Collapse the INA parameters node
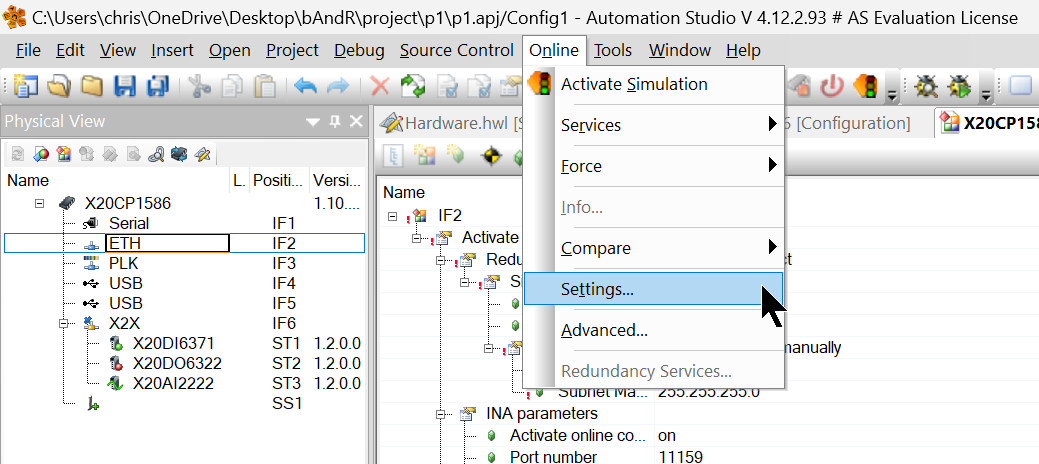Viewport: 1039px width, 464px height. coord(441,414)
